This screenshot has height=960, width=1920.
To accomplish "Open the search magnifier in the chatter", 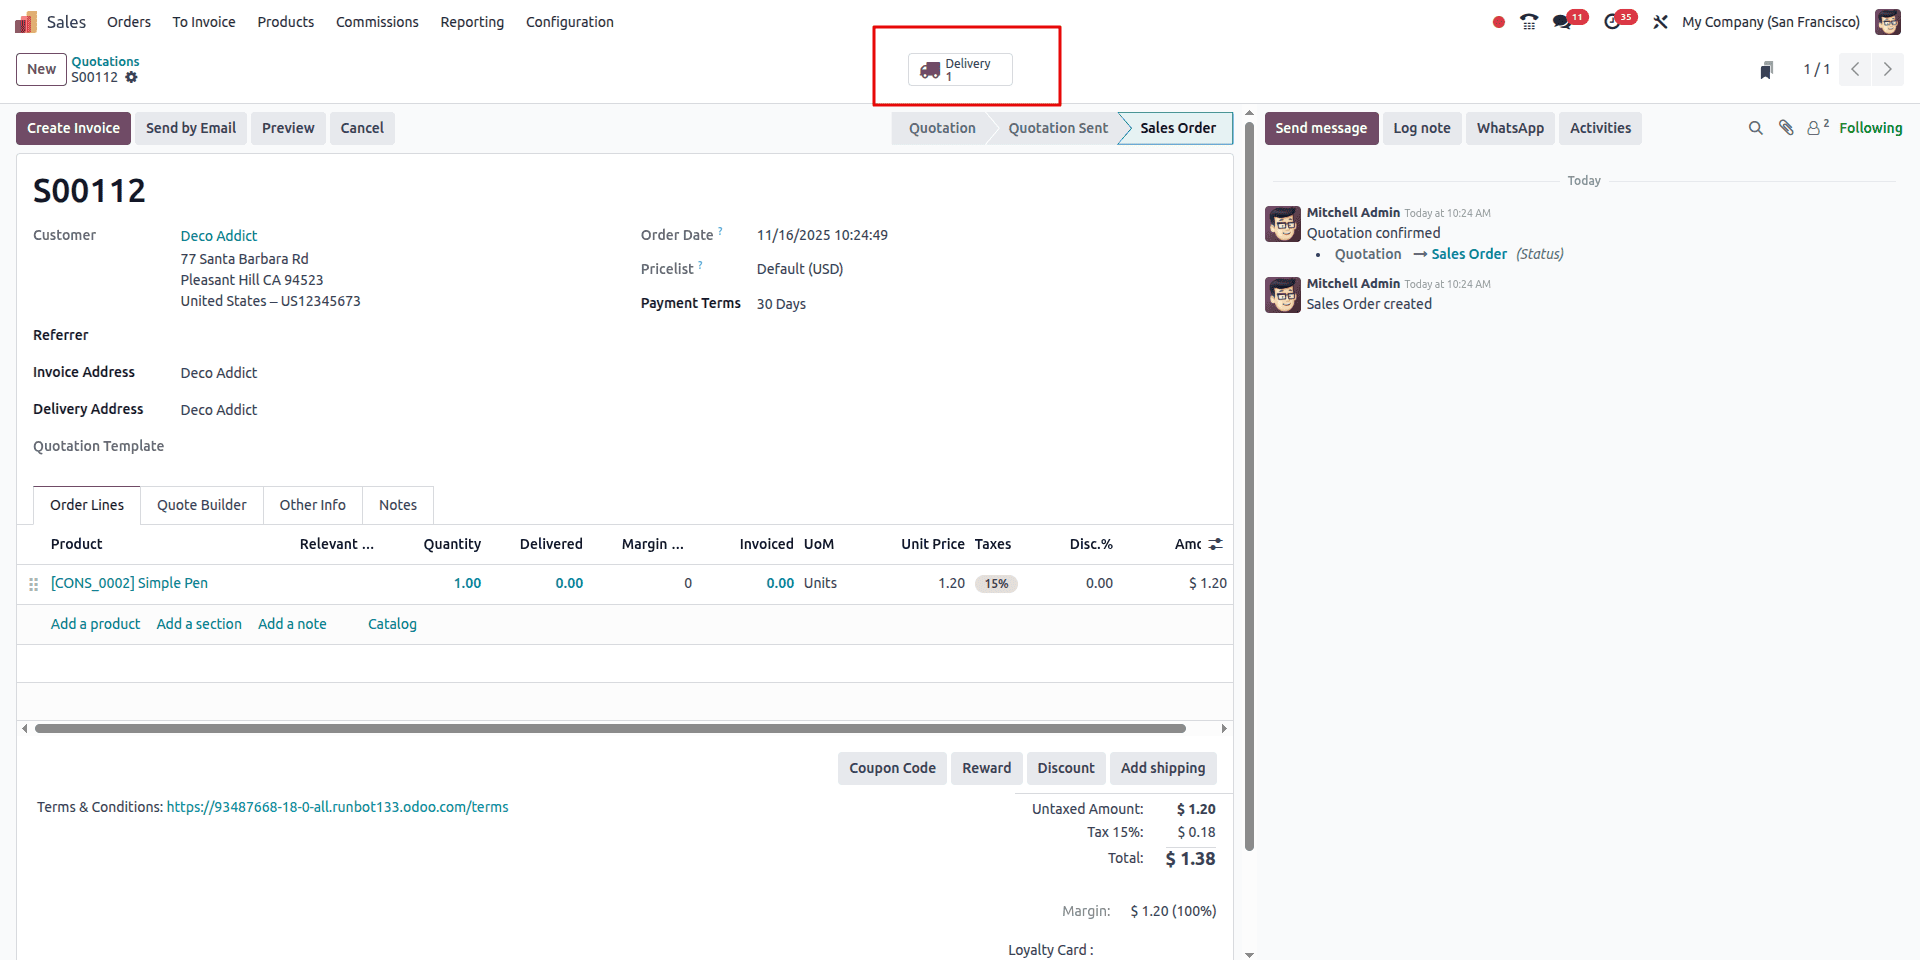I will [x=1756, y=128].
